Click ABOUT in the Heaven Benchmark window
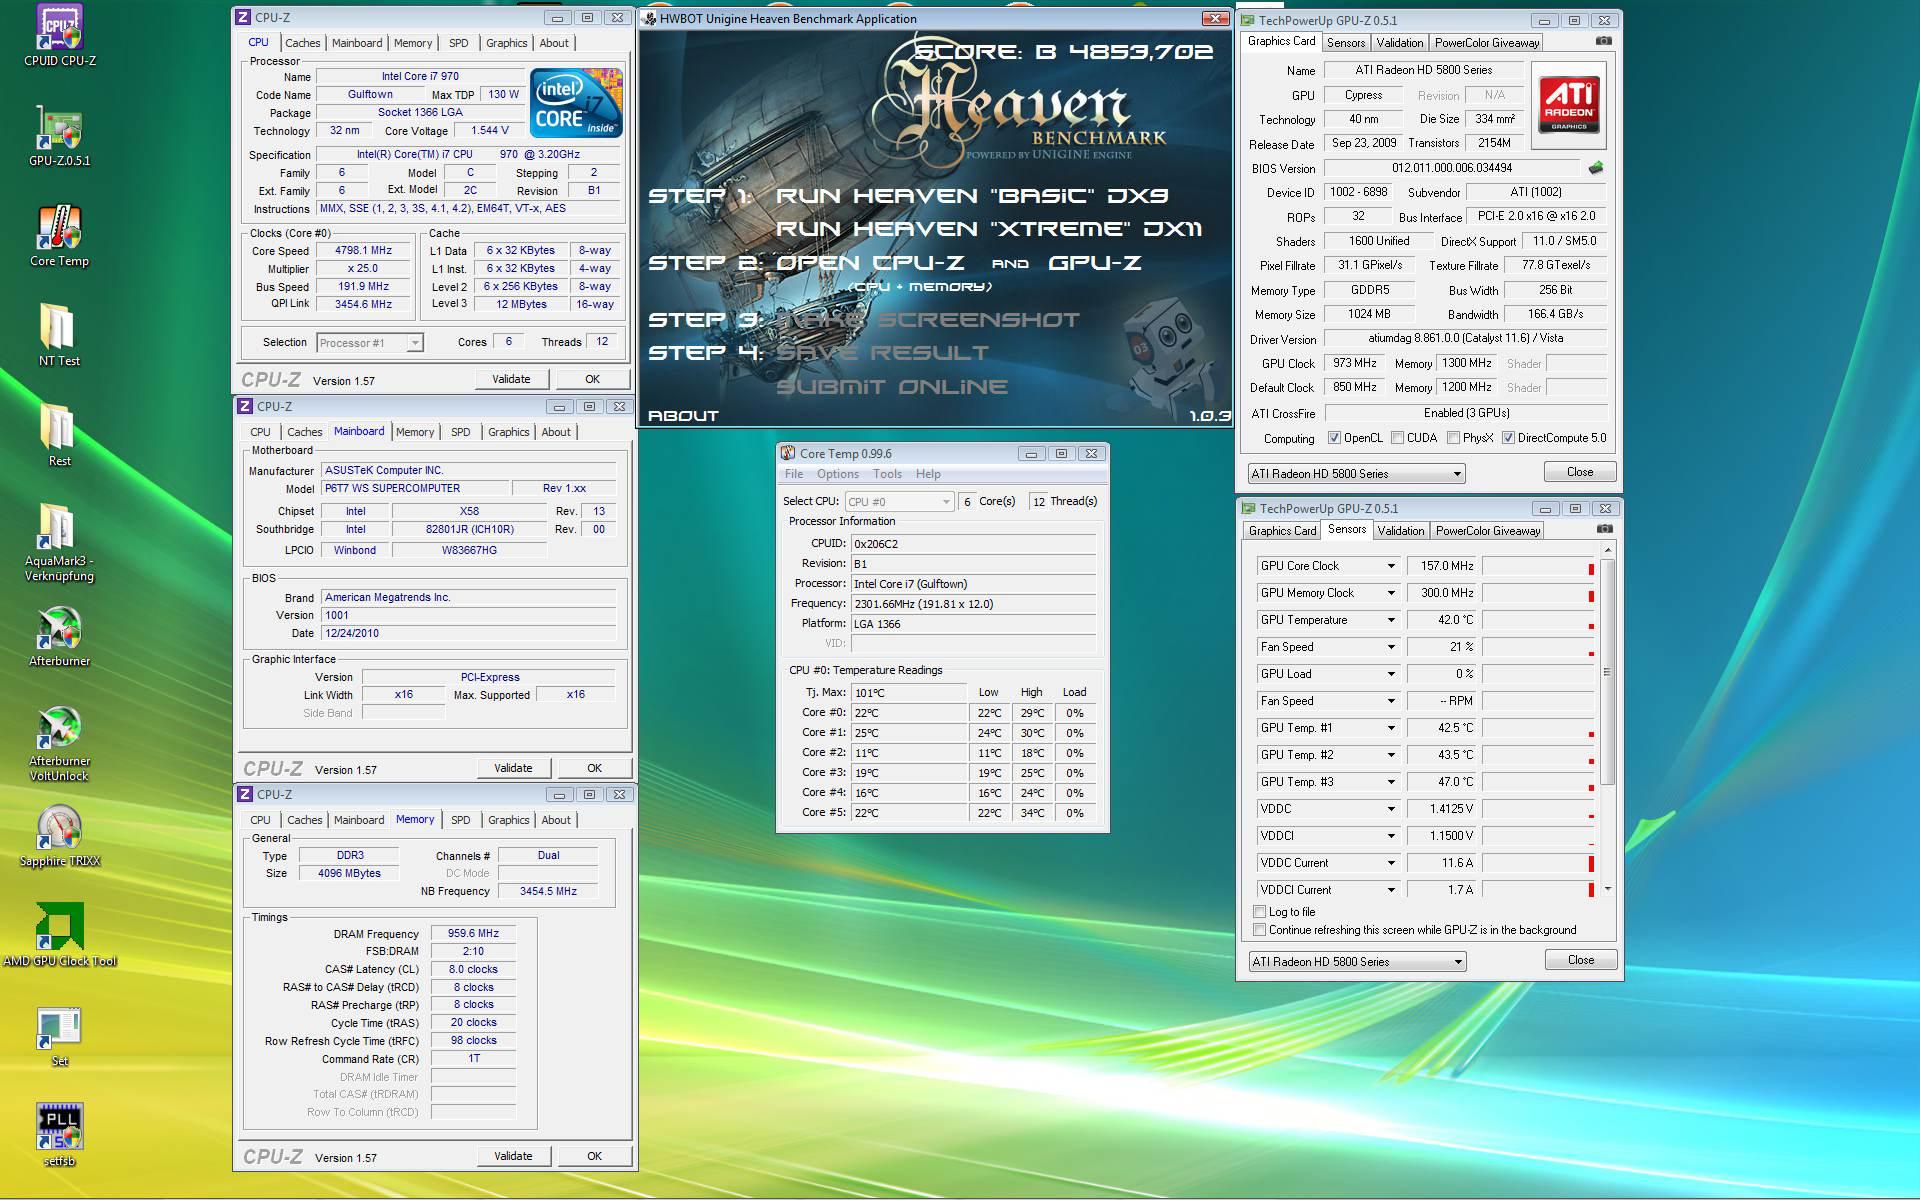Screen dimensions: 1920x1200 point(683,416)
